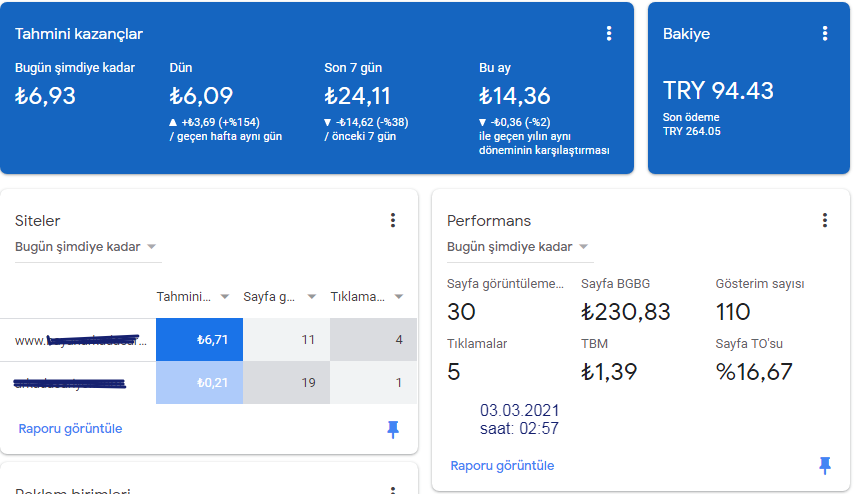Click the Sayfa BGBG ₺230,83 metric
Image resolution: width=856 pixels, height=494 pixels.
click(625, 312)
